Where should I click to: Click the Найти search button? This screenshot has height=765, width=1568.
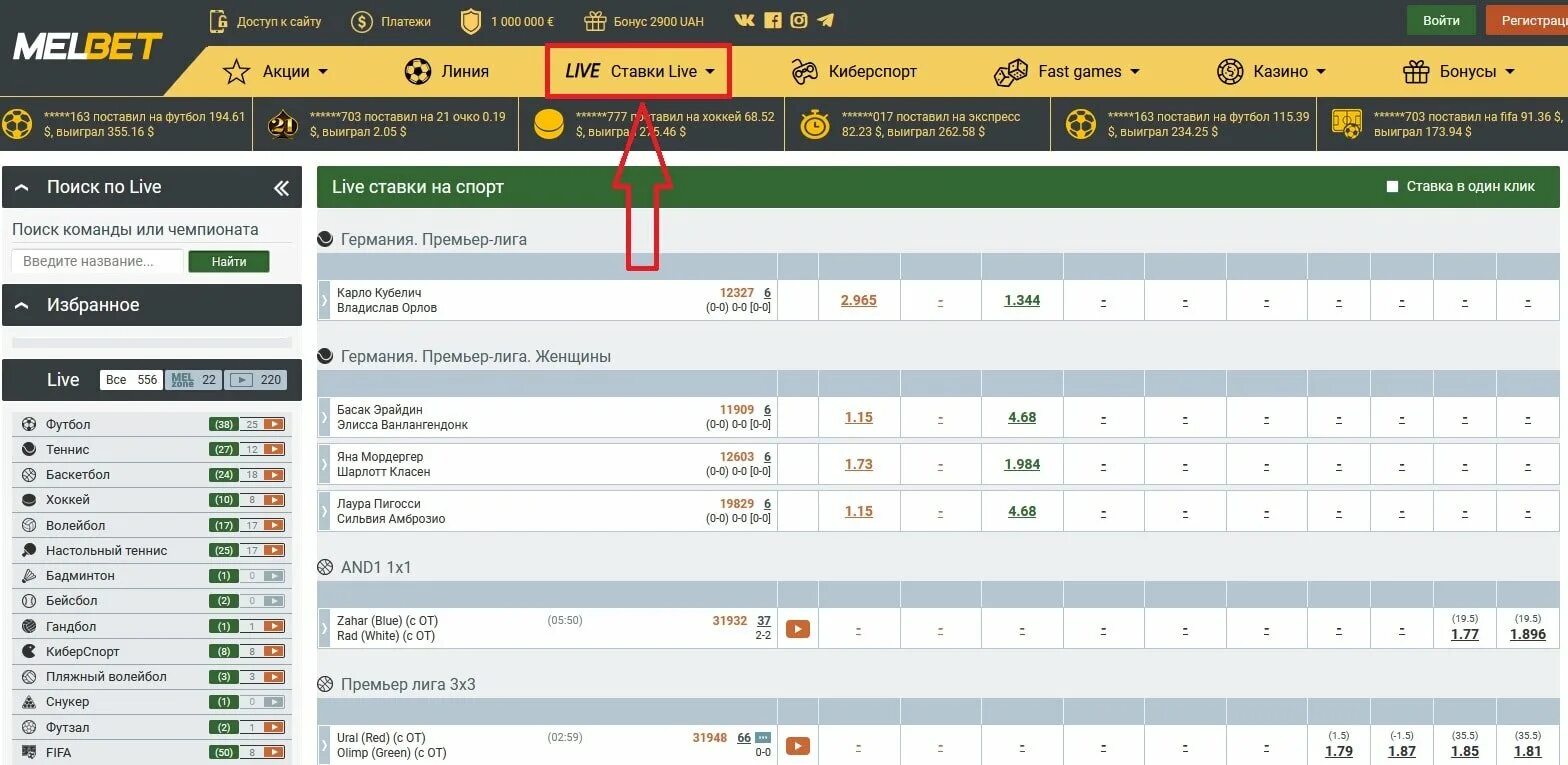(229, 261)
